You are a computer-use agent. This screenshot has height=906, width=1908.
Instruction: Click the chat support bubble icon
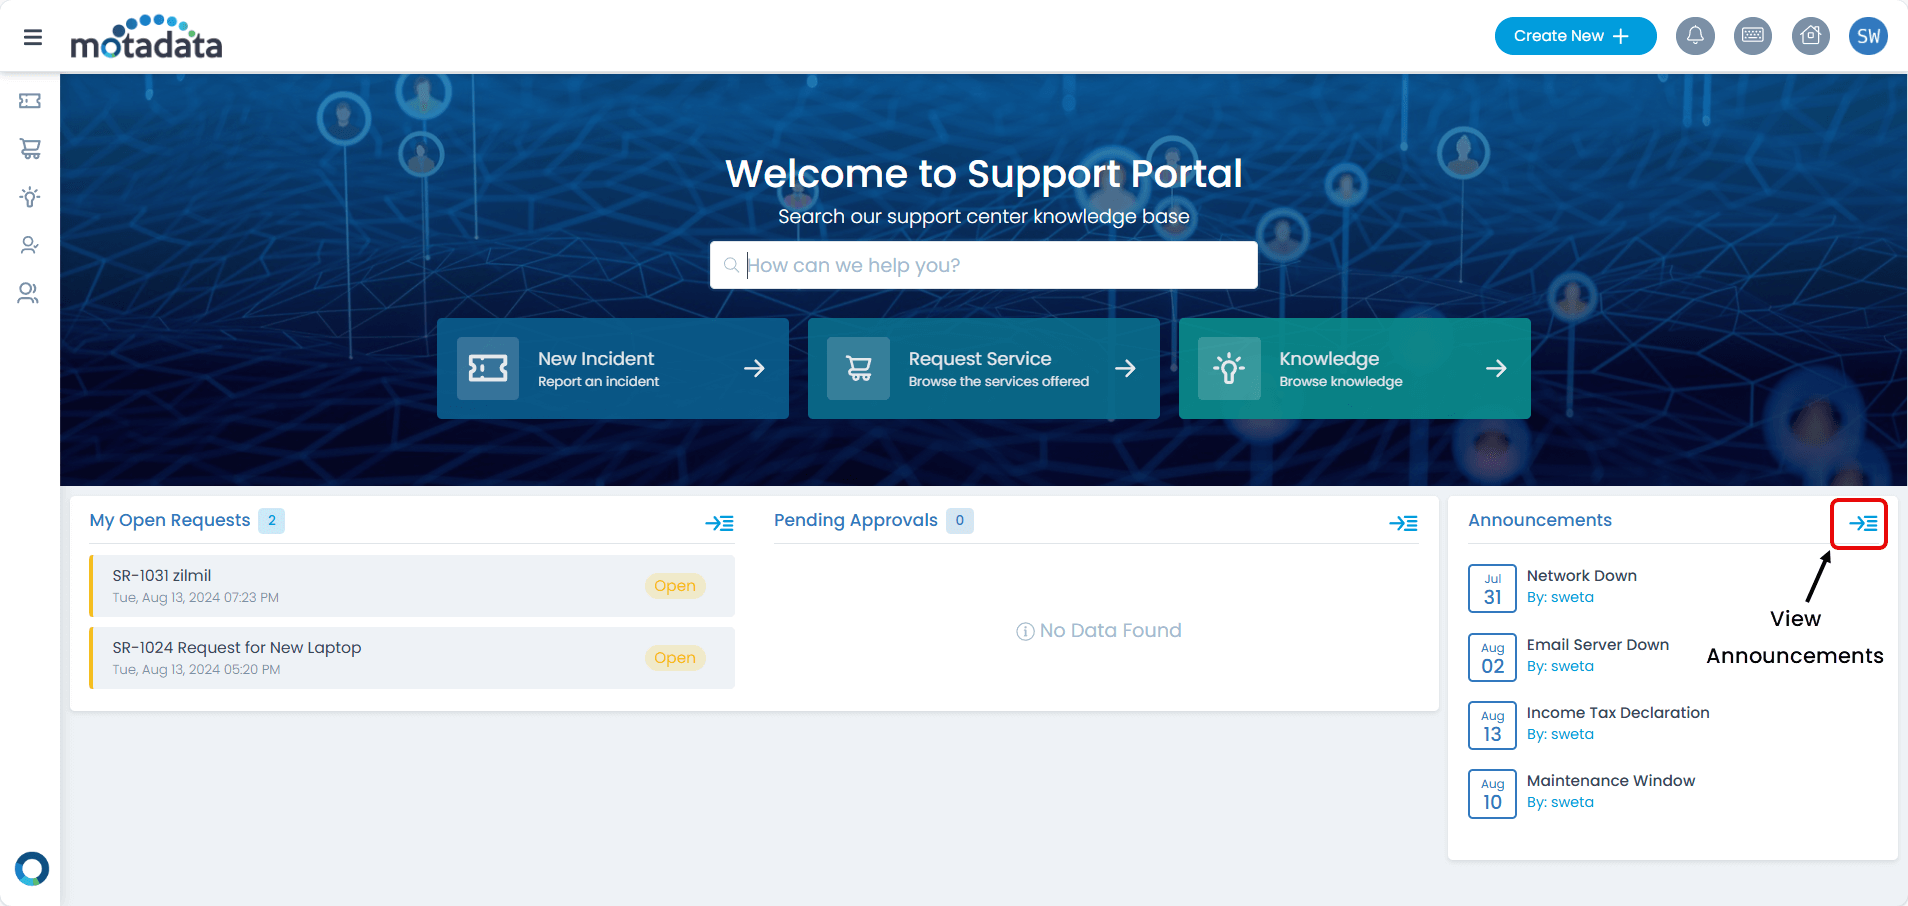click(x=32, y=868)
